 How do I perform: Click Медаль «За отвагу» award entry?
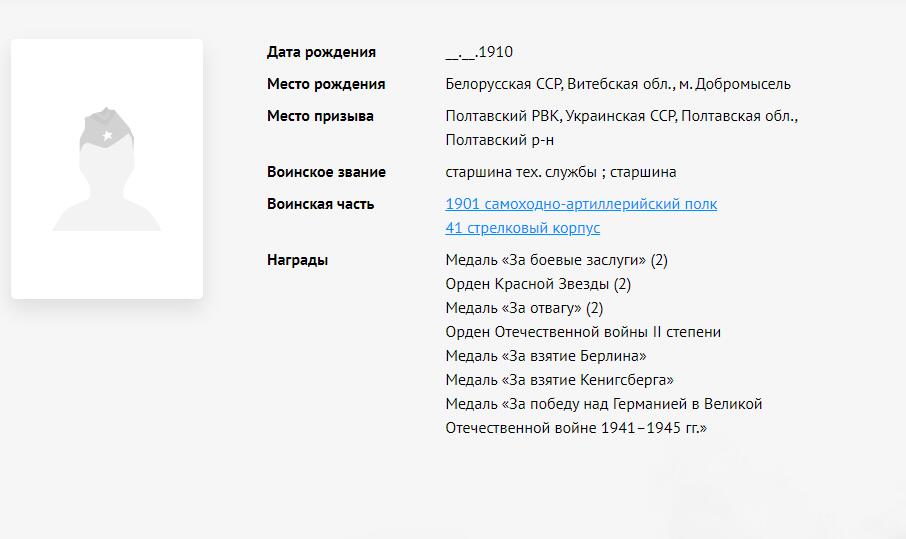point(524,308)
